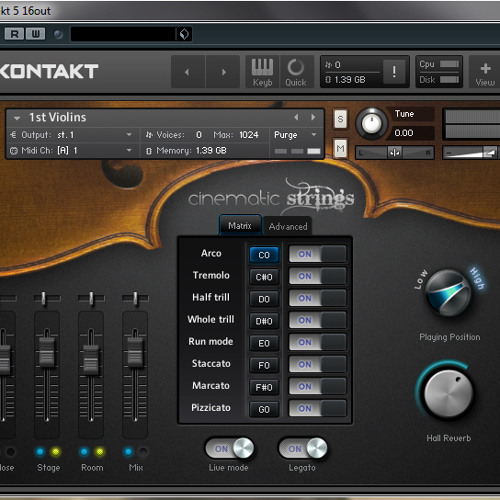The width and height of the screenshot is (500, 500).
Task: Click the Cpu Disk meter panel
Action: (439, 72)
